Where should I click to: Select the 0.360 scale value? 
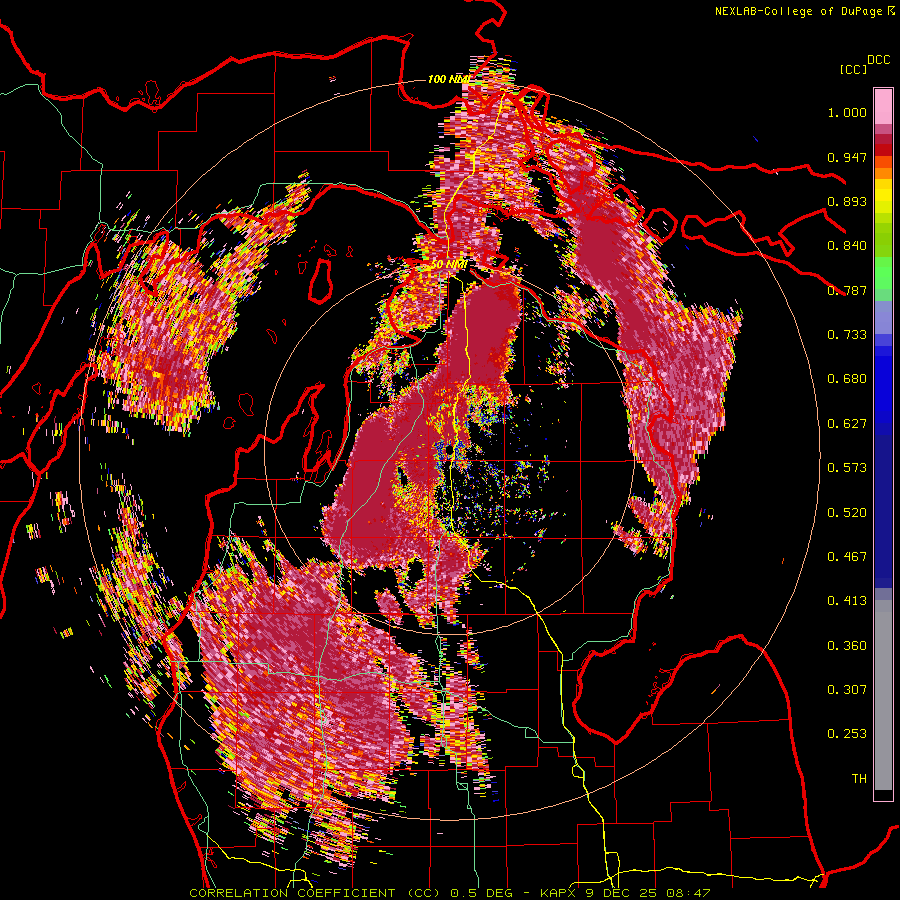847,646
